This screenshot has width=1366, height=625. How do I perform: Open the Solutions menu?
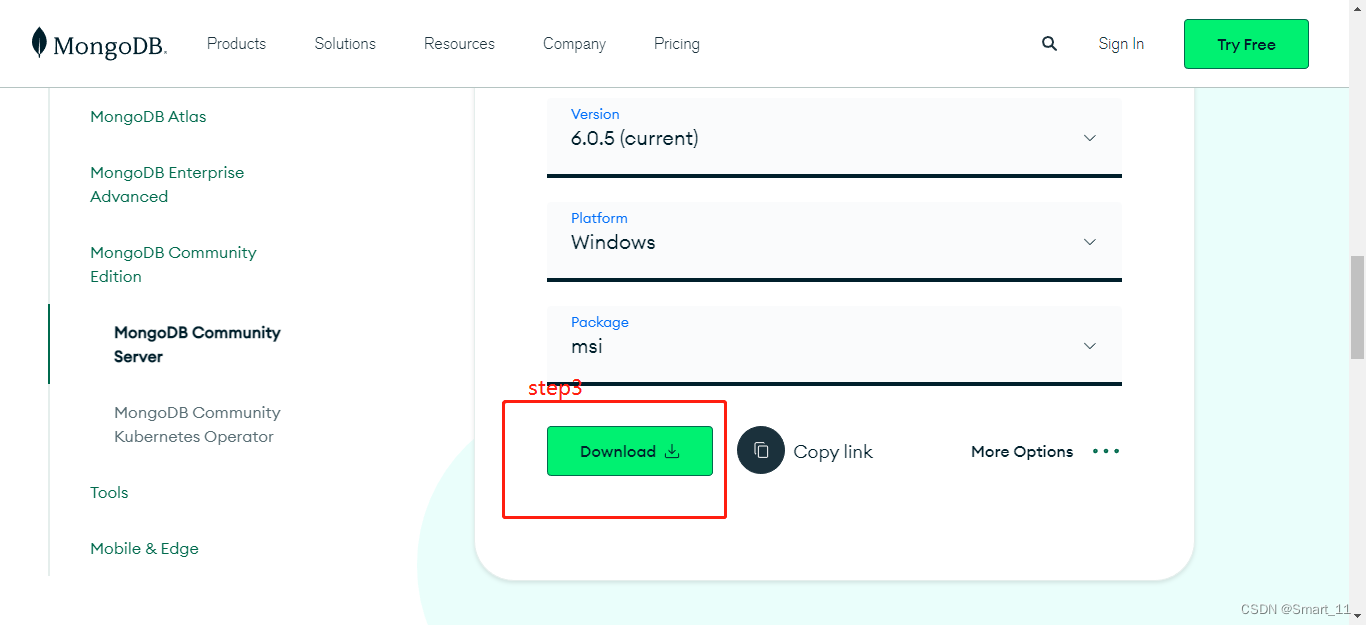[x=345, y=44]
